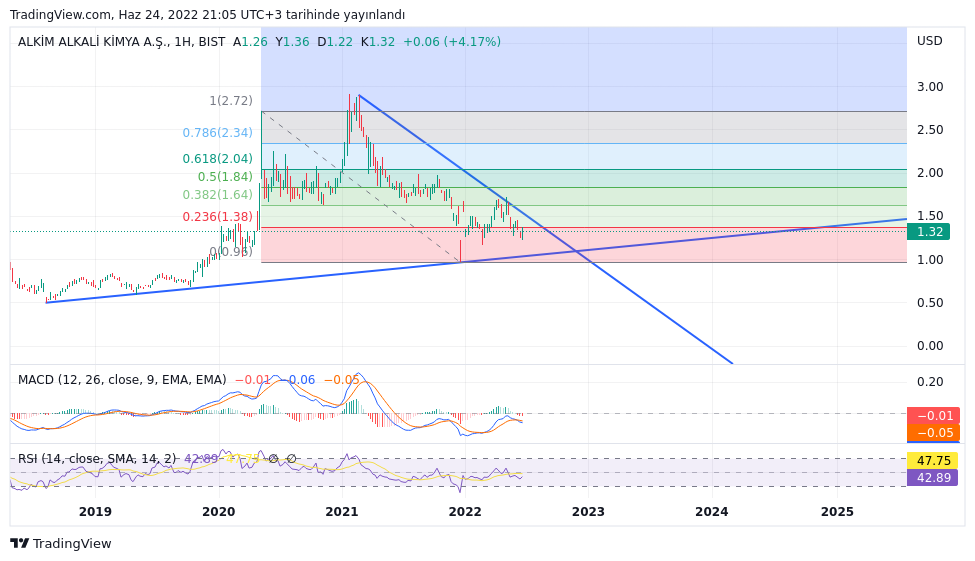Click the red MACD histogram value tag −0.01

[x=933, y=416]
